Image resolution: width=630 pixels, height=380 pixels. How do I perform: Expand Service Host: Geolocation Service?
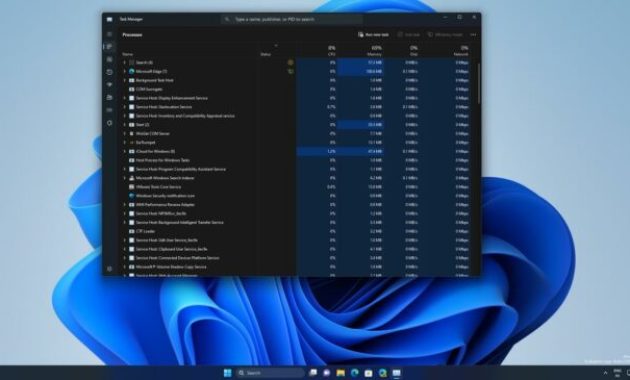pyautogui.click(x=125, y=107)
